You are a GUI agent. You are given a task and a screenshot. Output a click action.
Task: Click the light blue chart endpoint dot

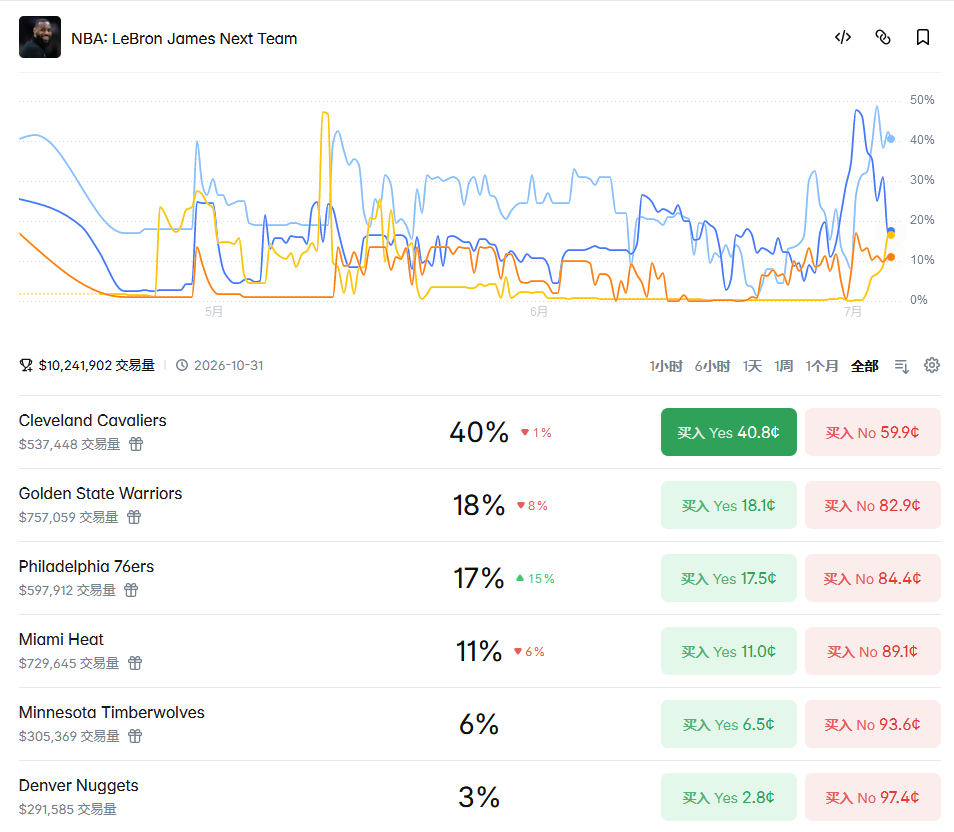(891, 139)
